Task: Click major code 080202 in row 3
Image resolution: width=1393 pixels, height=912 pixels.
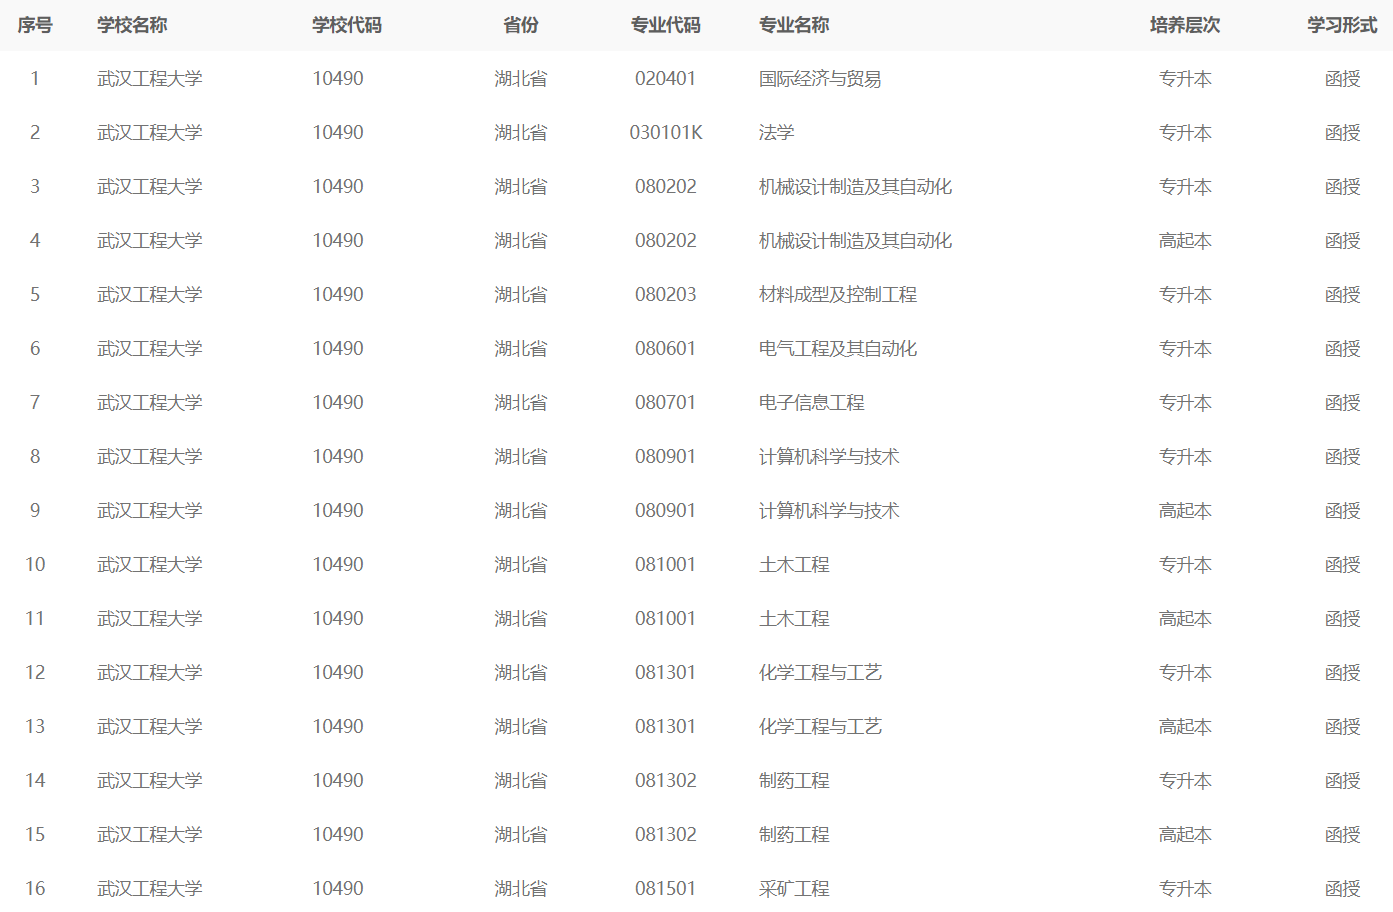Action: tap(666, 187)
